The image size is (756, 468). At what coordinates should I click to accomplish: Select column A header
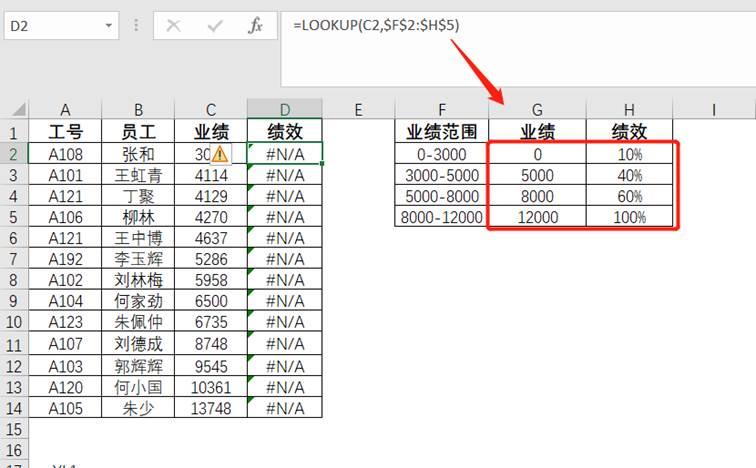(x=65, y=110)
